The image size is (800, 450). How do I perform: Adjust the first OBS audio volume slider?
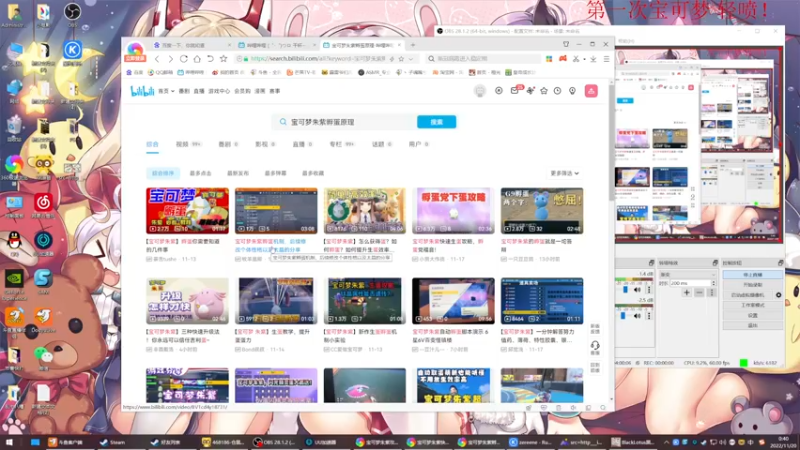tap(626, 290)
